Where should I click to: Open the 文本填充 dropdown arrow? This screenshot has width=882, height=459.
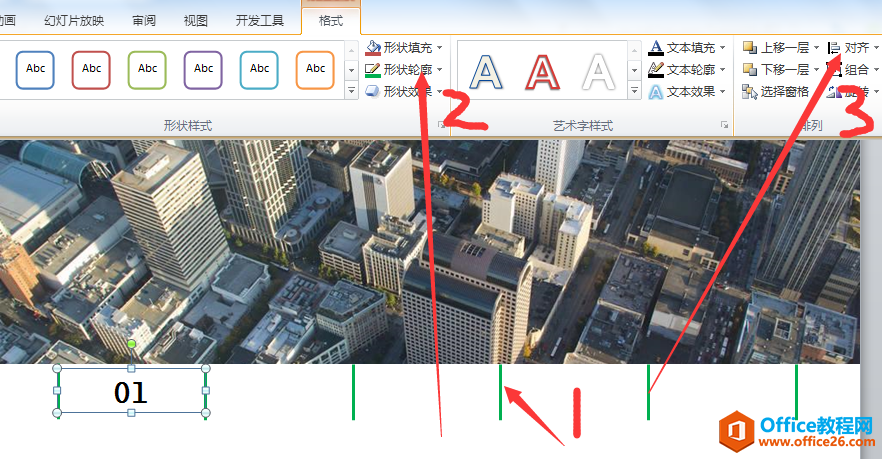pyautogui.click(x=723, y=48)
